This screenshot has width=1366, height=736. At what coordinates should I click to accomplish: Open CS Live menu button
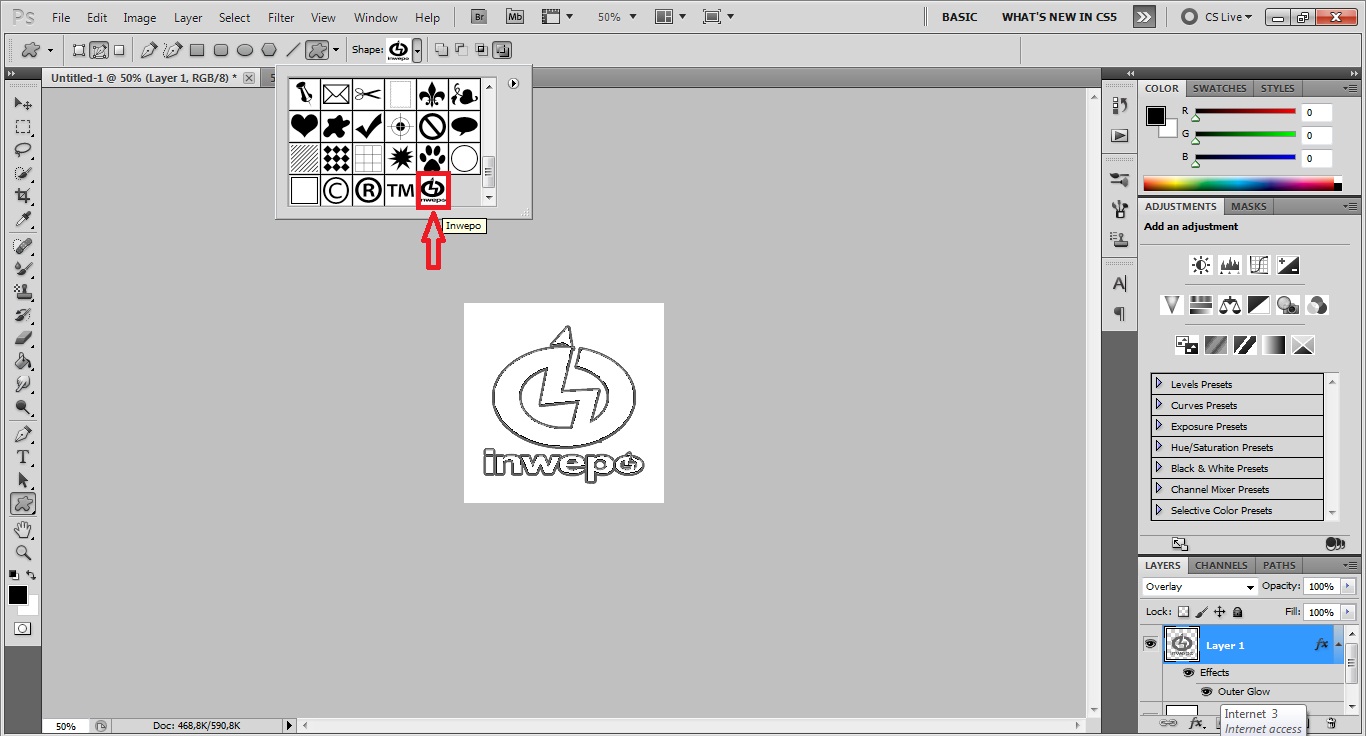click(x=1217, y=17)
